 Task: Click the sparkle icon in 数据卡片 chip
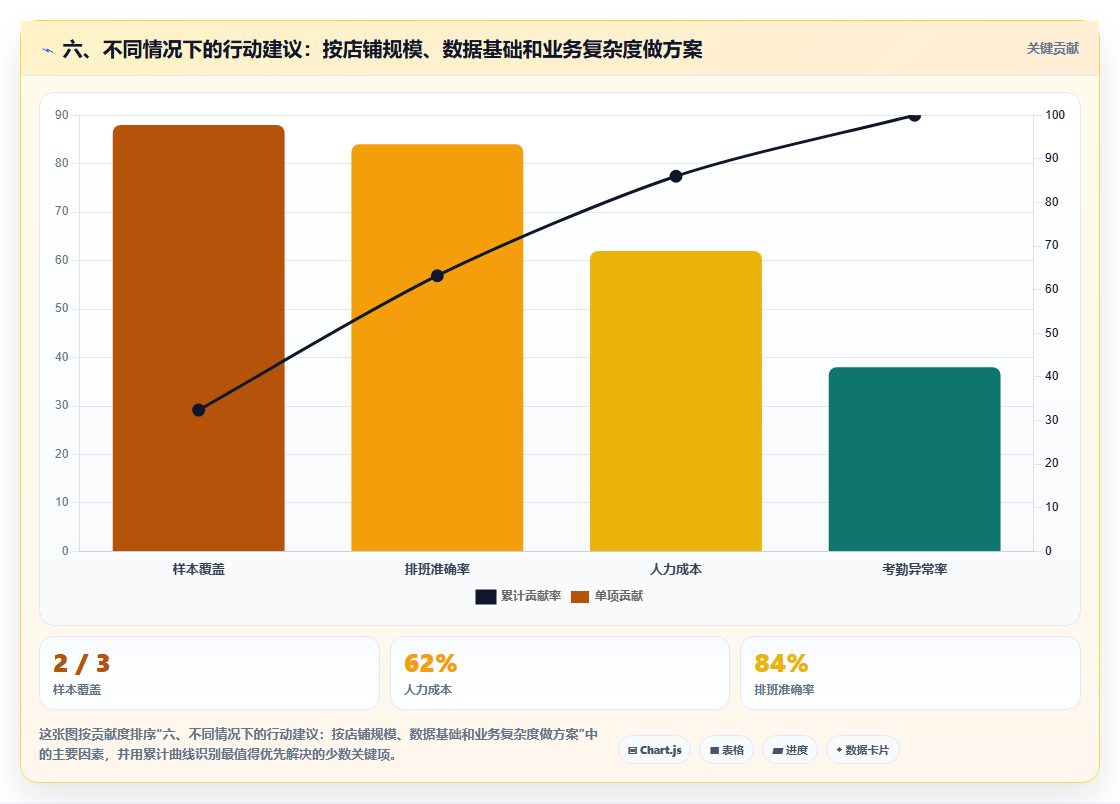pos(839,750)
